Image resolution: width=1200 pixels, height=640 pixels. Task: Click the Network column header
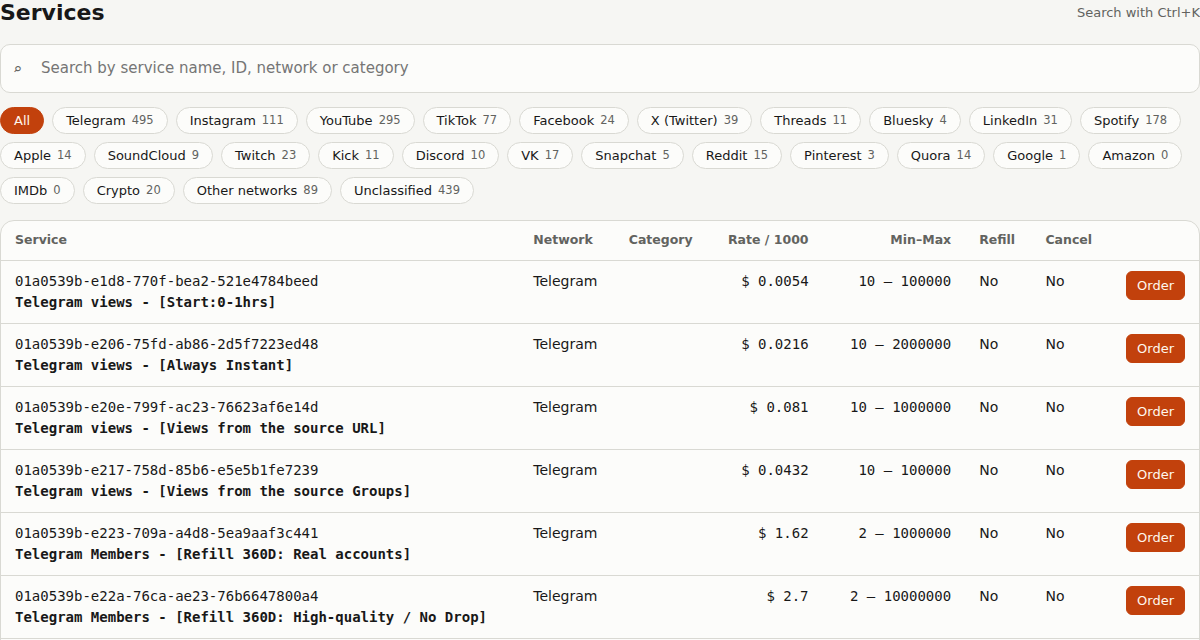coord(563,240)
